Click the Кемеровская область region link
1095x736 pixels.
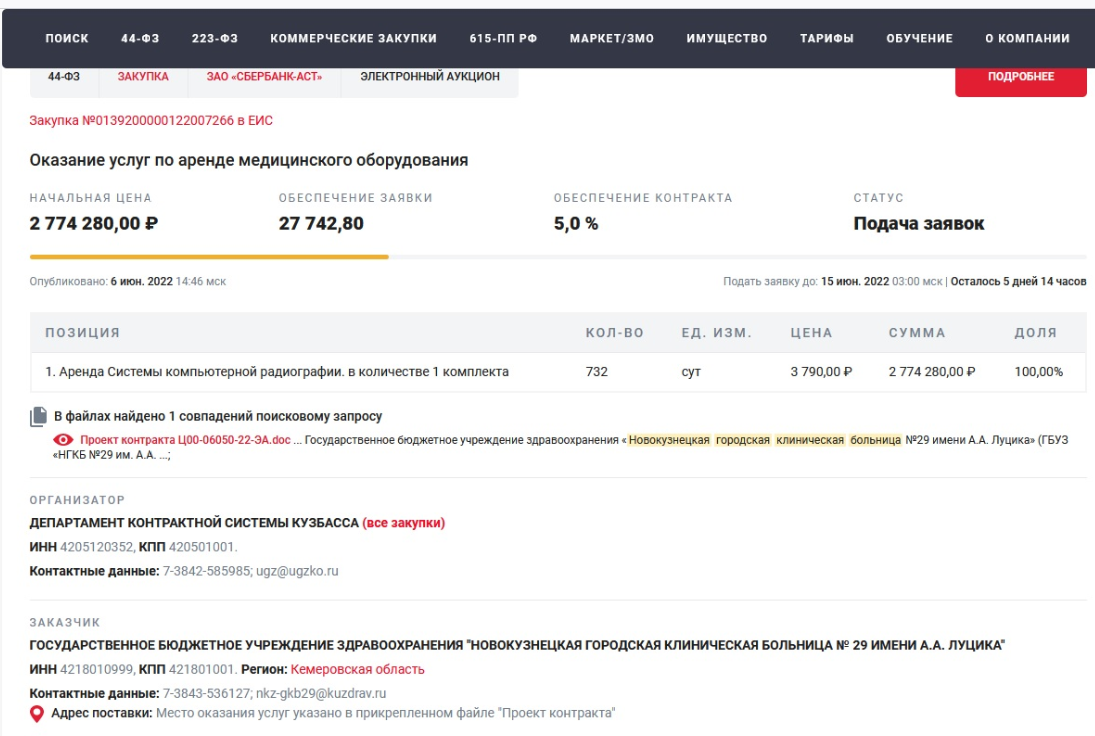point(357,669)
